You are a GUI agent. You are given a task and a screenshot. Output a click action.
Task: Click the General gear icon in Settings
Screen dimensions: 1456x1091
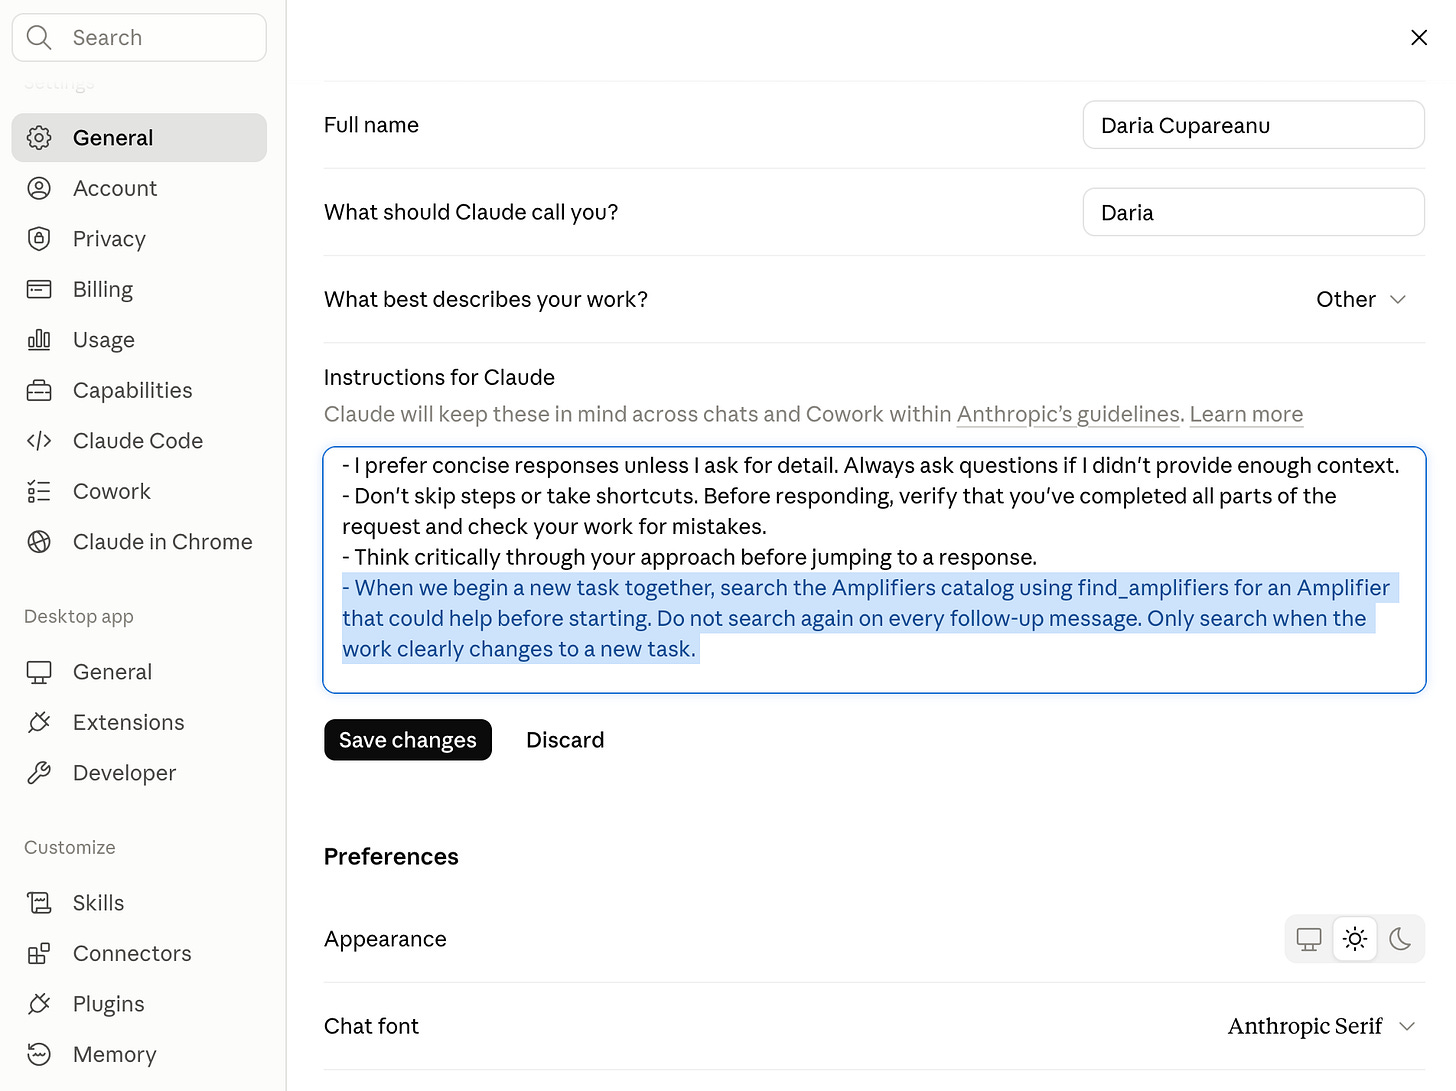pyautogui.click(x=39, y=138)
